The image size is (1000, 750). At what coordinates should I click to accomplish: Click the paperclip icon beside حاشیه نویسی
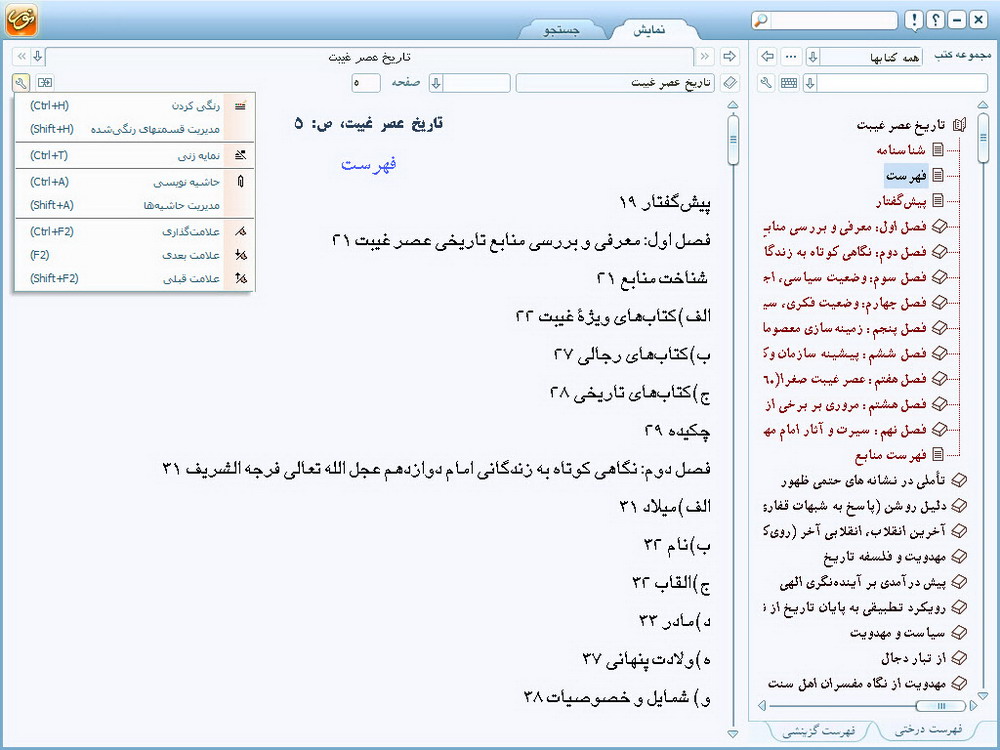240,182
